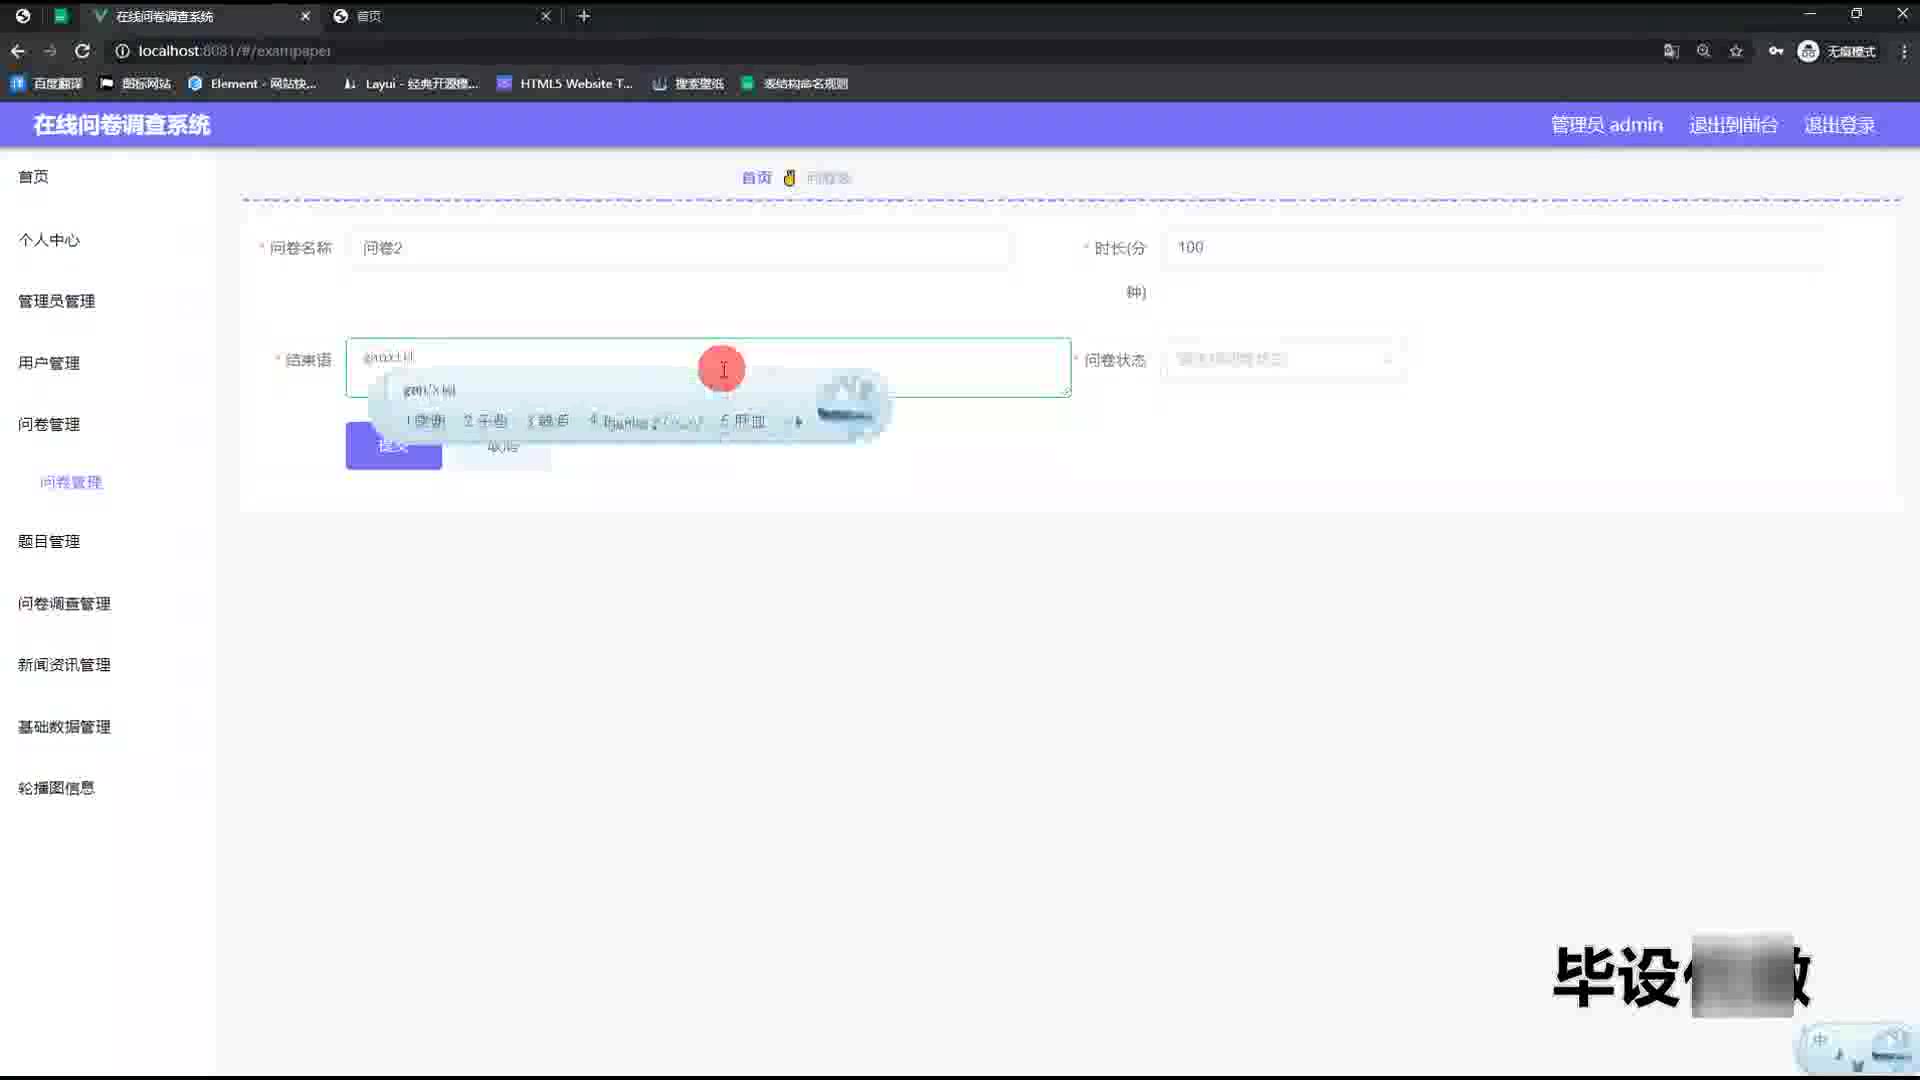Image resolution: width=1920 pixels, height=1080 pixels.
Task: Click the 退出登录 link
Action: (1839, 125)
